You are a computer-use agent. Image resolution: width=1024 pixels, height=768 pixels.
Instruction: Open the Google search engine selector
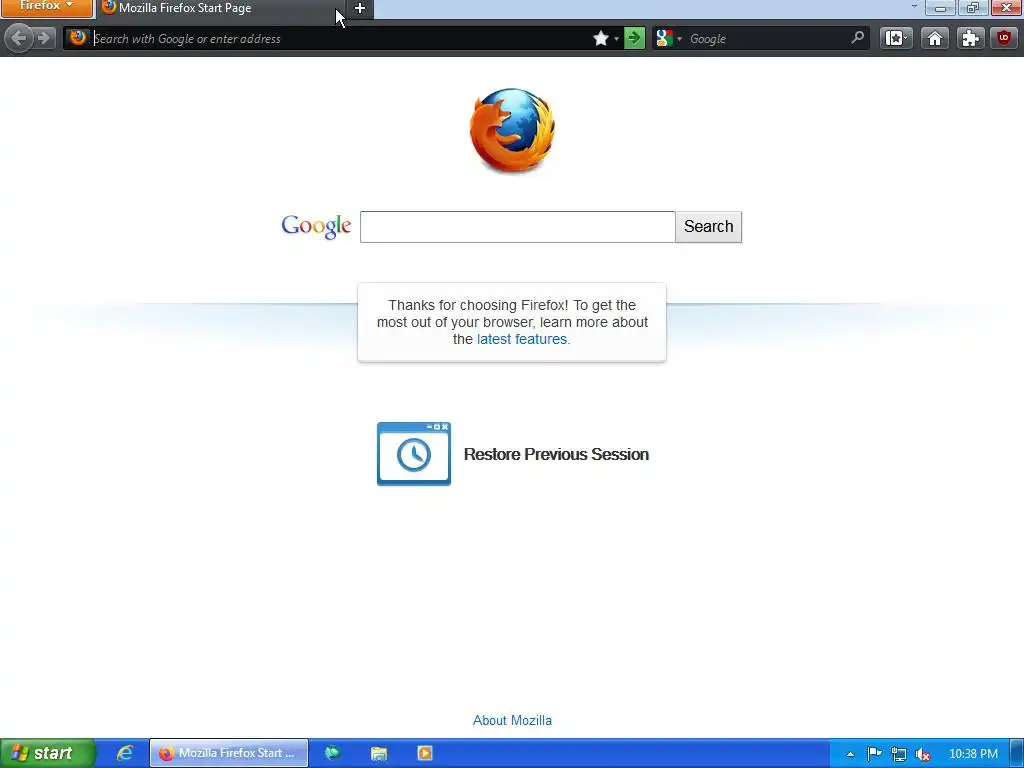pyautogui.click(x=669, y=39)
